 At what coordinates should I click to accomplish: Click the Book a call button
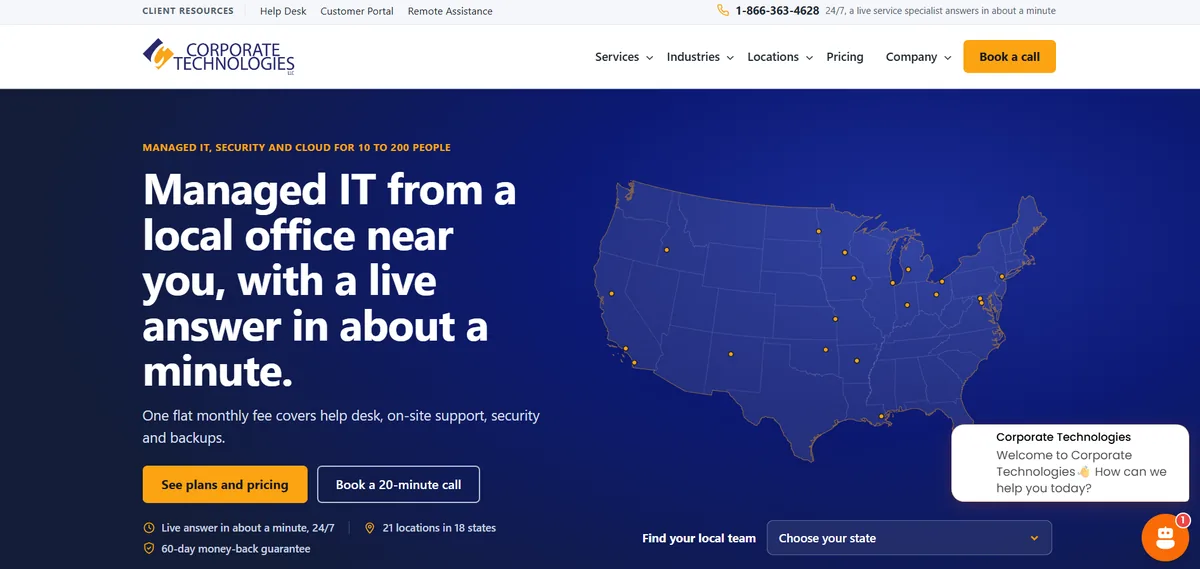[x=1009, y=56]
